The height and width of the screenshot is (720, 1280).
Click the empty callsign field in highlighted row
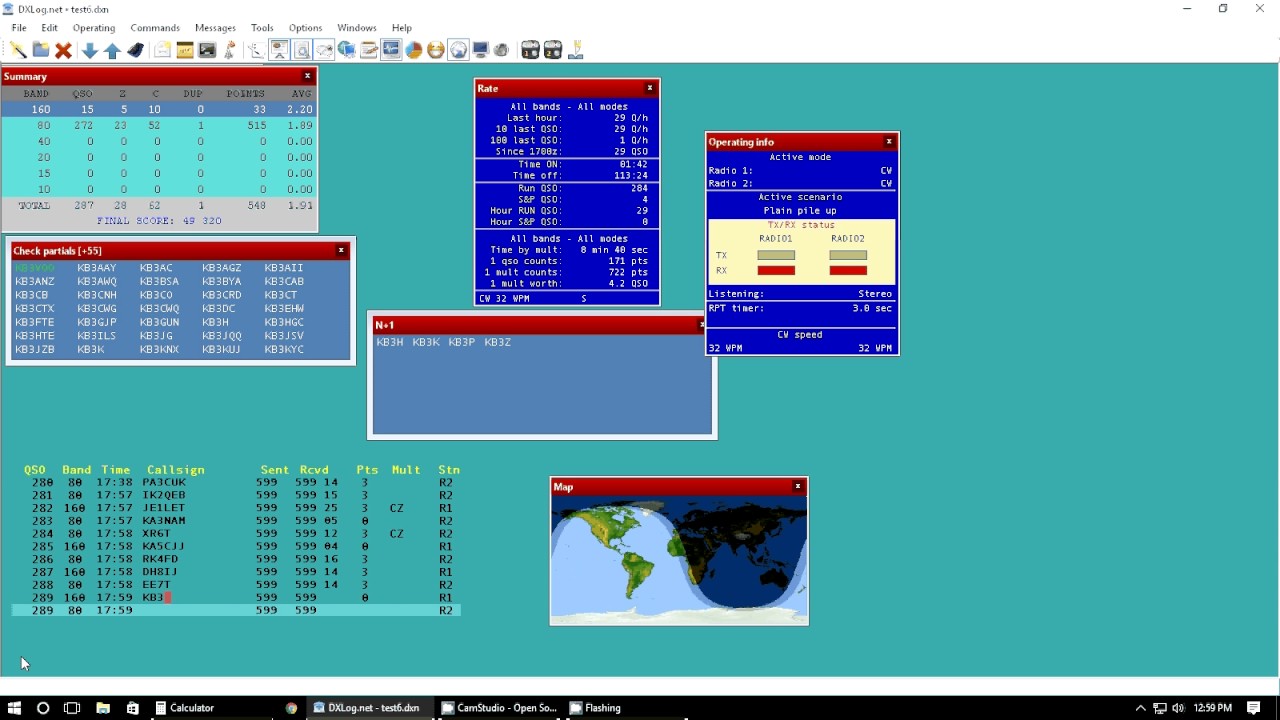click(x=194, y=610)
